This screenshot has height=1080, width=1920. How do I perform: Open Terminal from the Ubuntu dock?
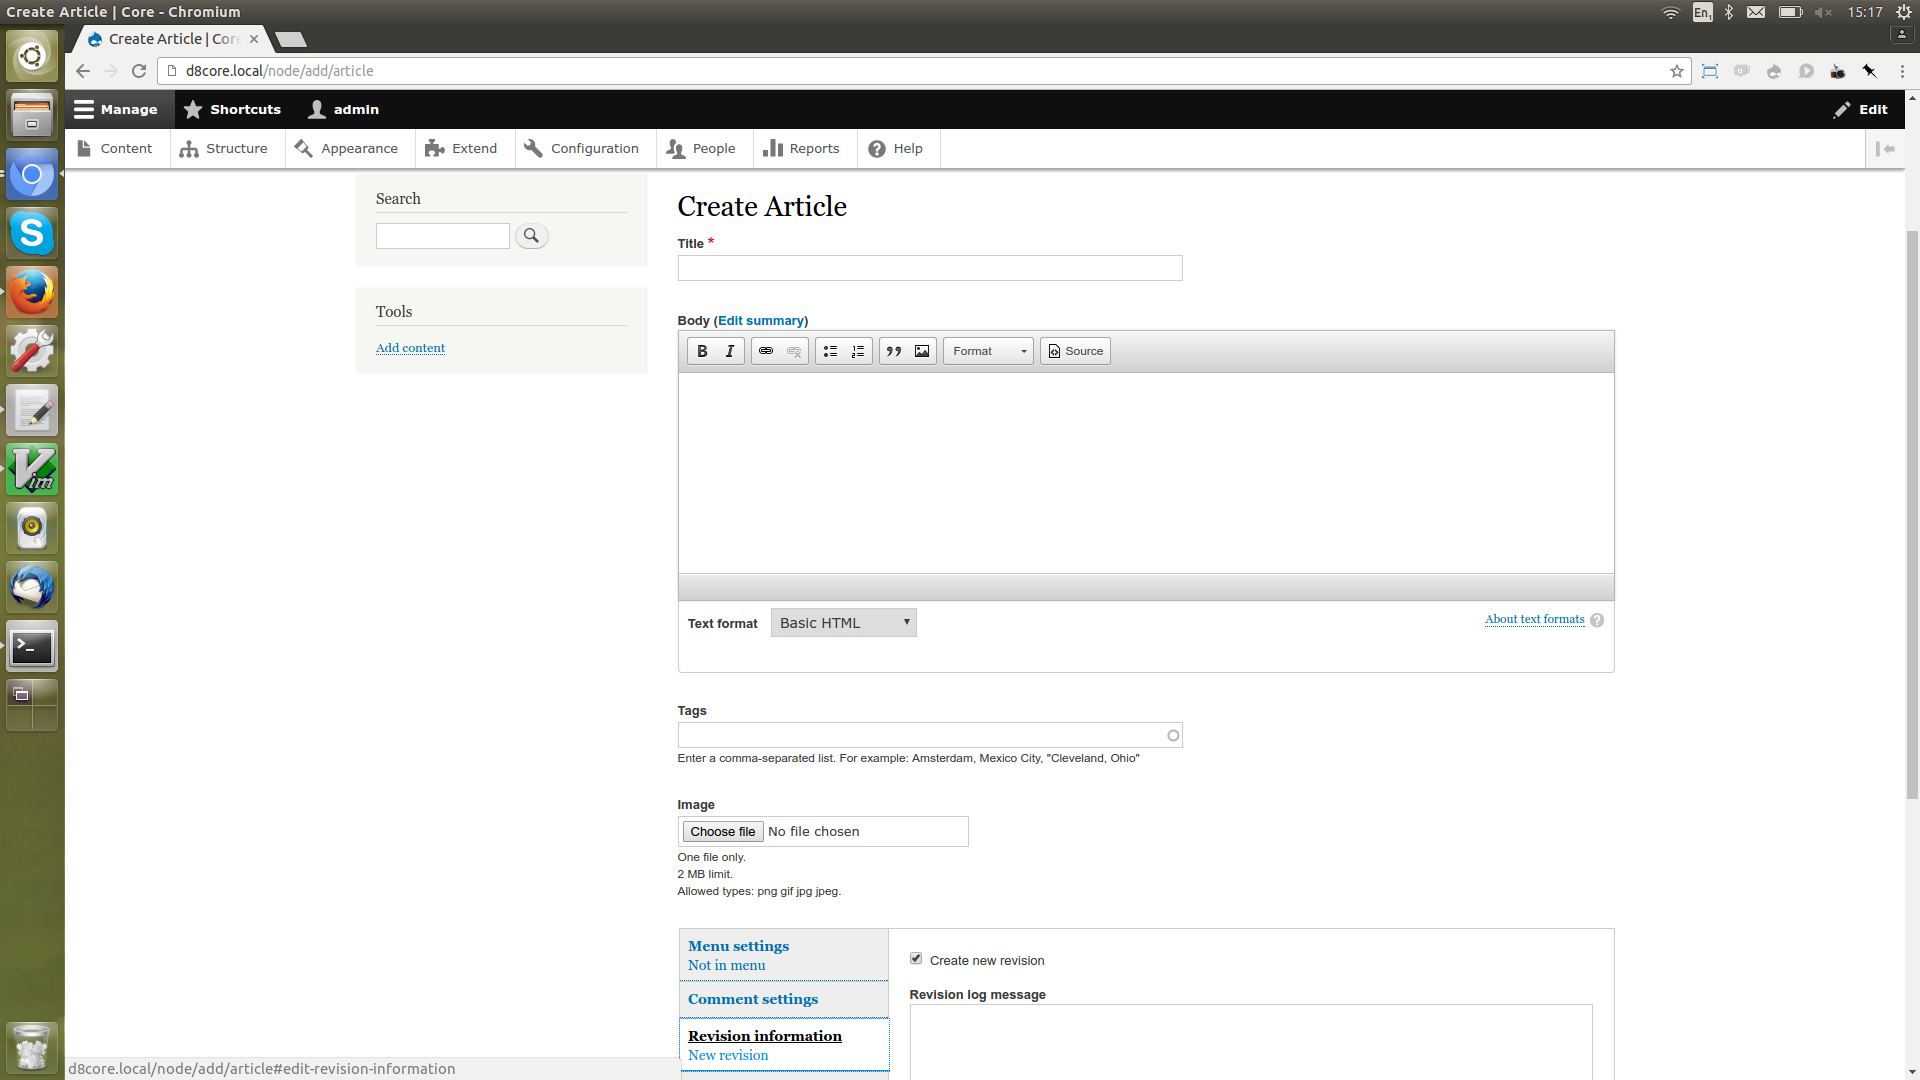tap(32, 647)
